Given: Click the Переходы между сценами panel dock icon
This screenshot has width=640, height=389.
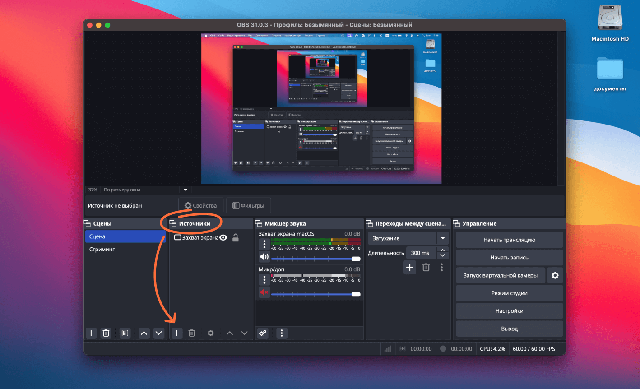Looking at the screenshot, I should click(369, 223).
